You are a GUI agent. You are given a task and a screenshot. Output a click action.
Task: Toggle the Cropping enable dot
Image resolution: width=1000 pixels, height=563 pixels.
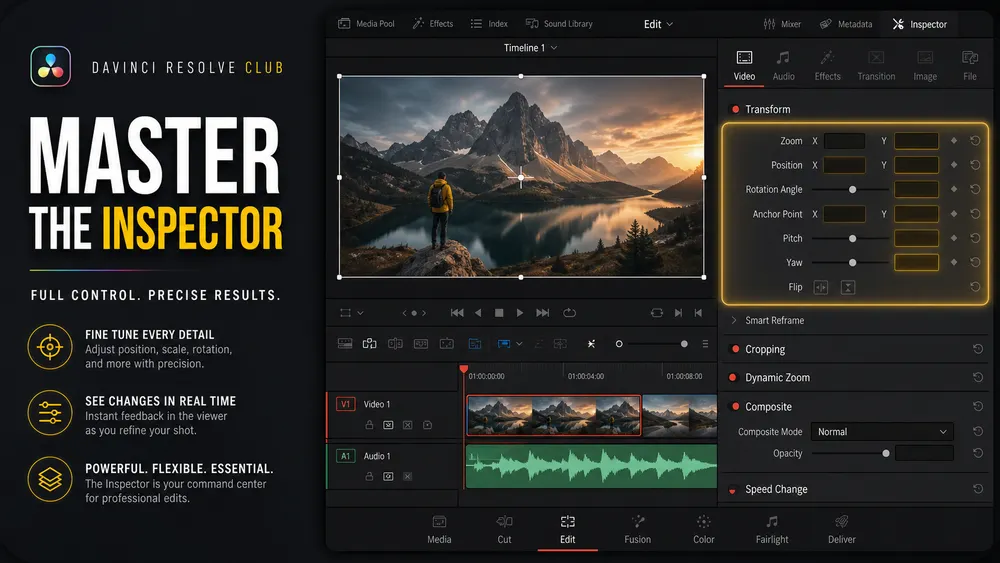[735, 349]
